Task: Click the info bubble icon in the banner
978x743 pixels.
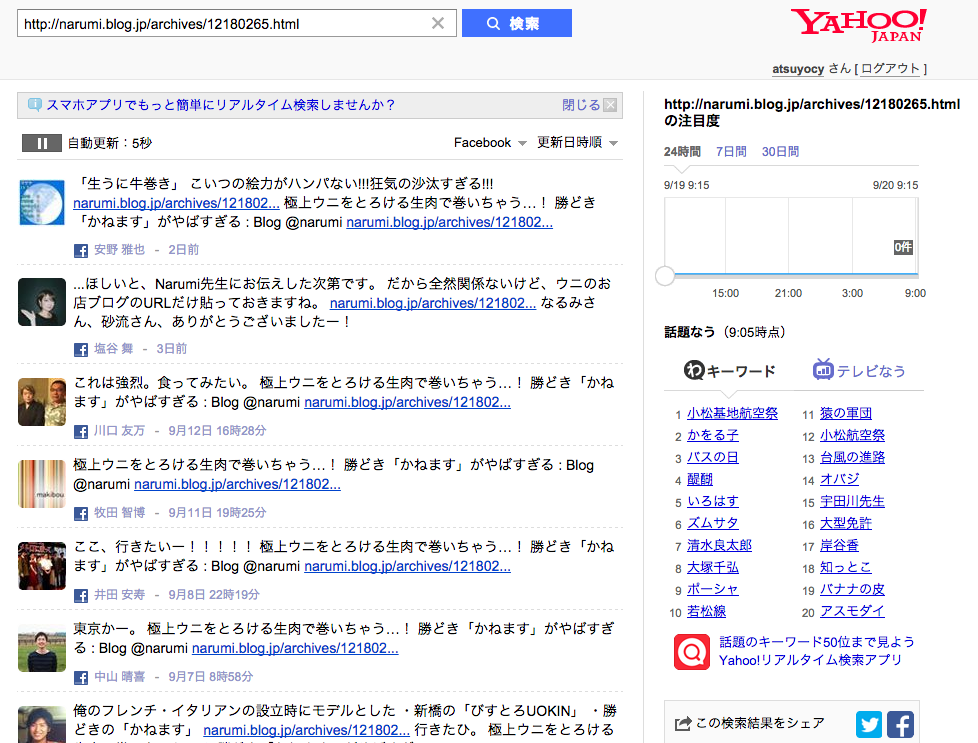Action: tap(35, 105)
